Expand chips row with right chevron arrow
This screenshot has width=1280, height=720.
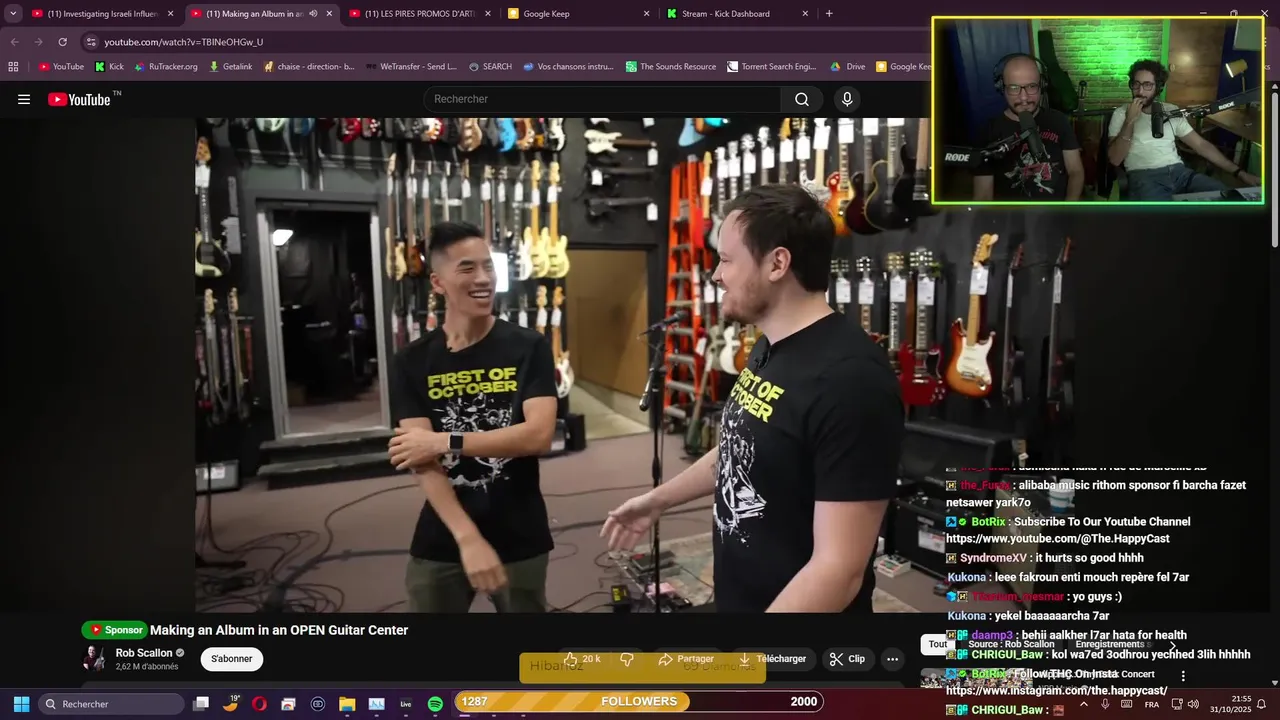(1173, 645)
